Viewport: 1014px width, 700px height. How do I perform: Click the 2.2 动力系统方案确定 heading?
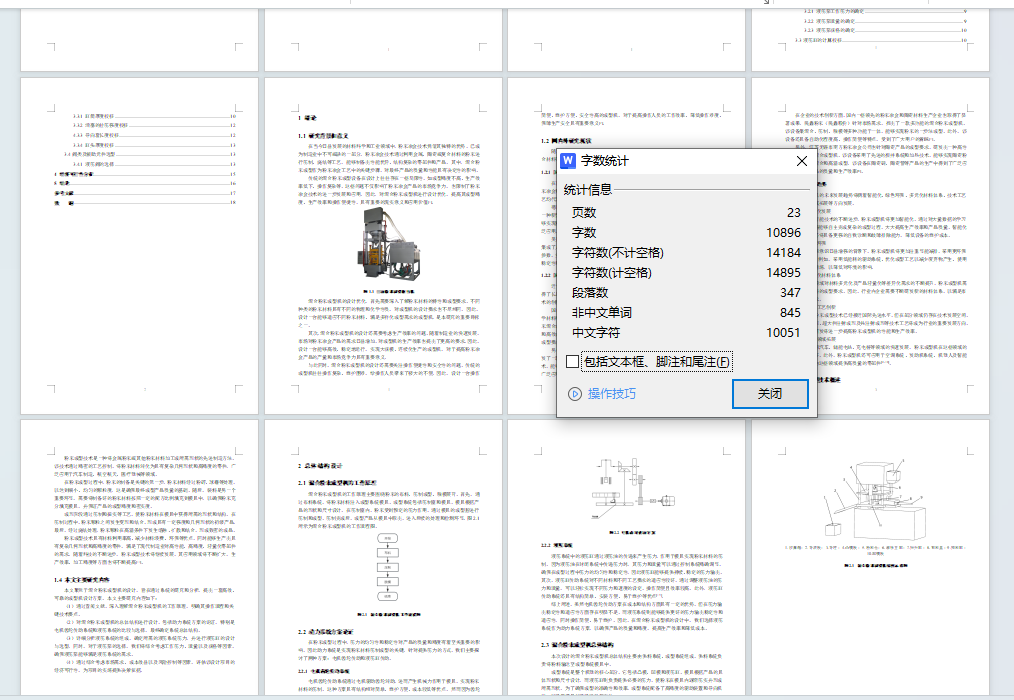click(326, 631)
